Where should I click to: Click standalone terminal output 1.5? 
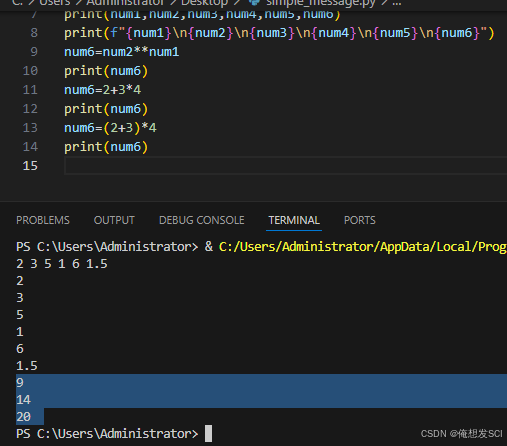[27, 366]
